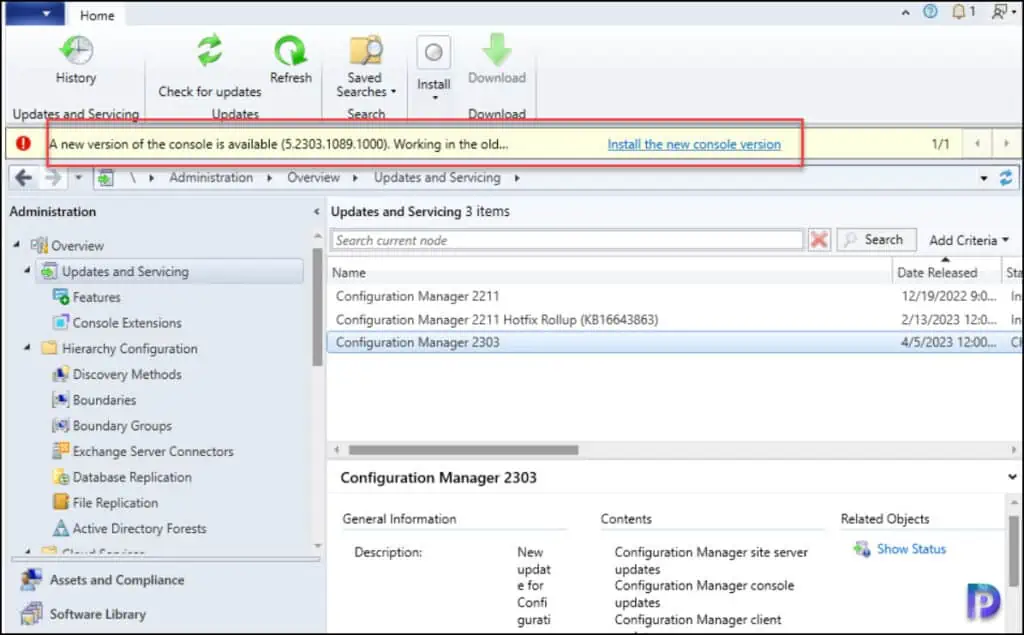Click the horizontal scrollbar in updates list
The width and height of the screenshot is (1024, 635).
point(463,450)
